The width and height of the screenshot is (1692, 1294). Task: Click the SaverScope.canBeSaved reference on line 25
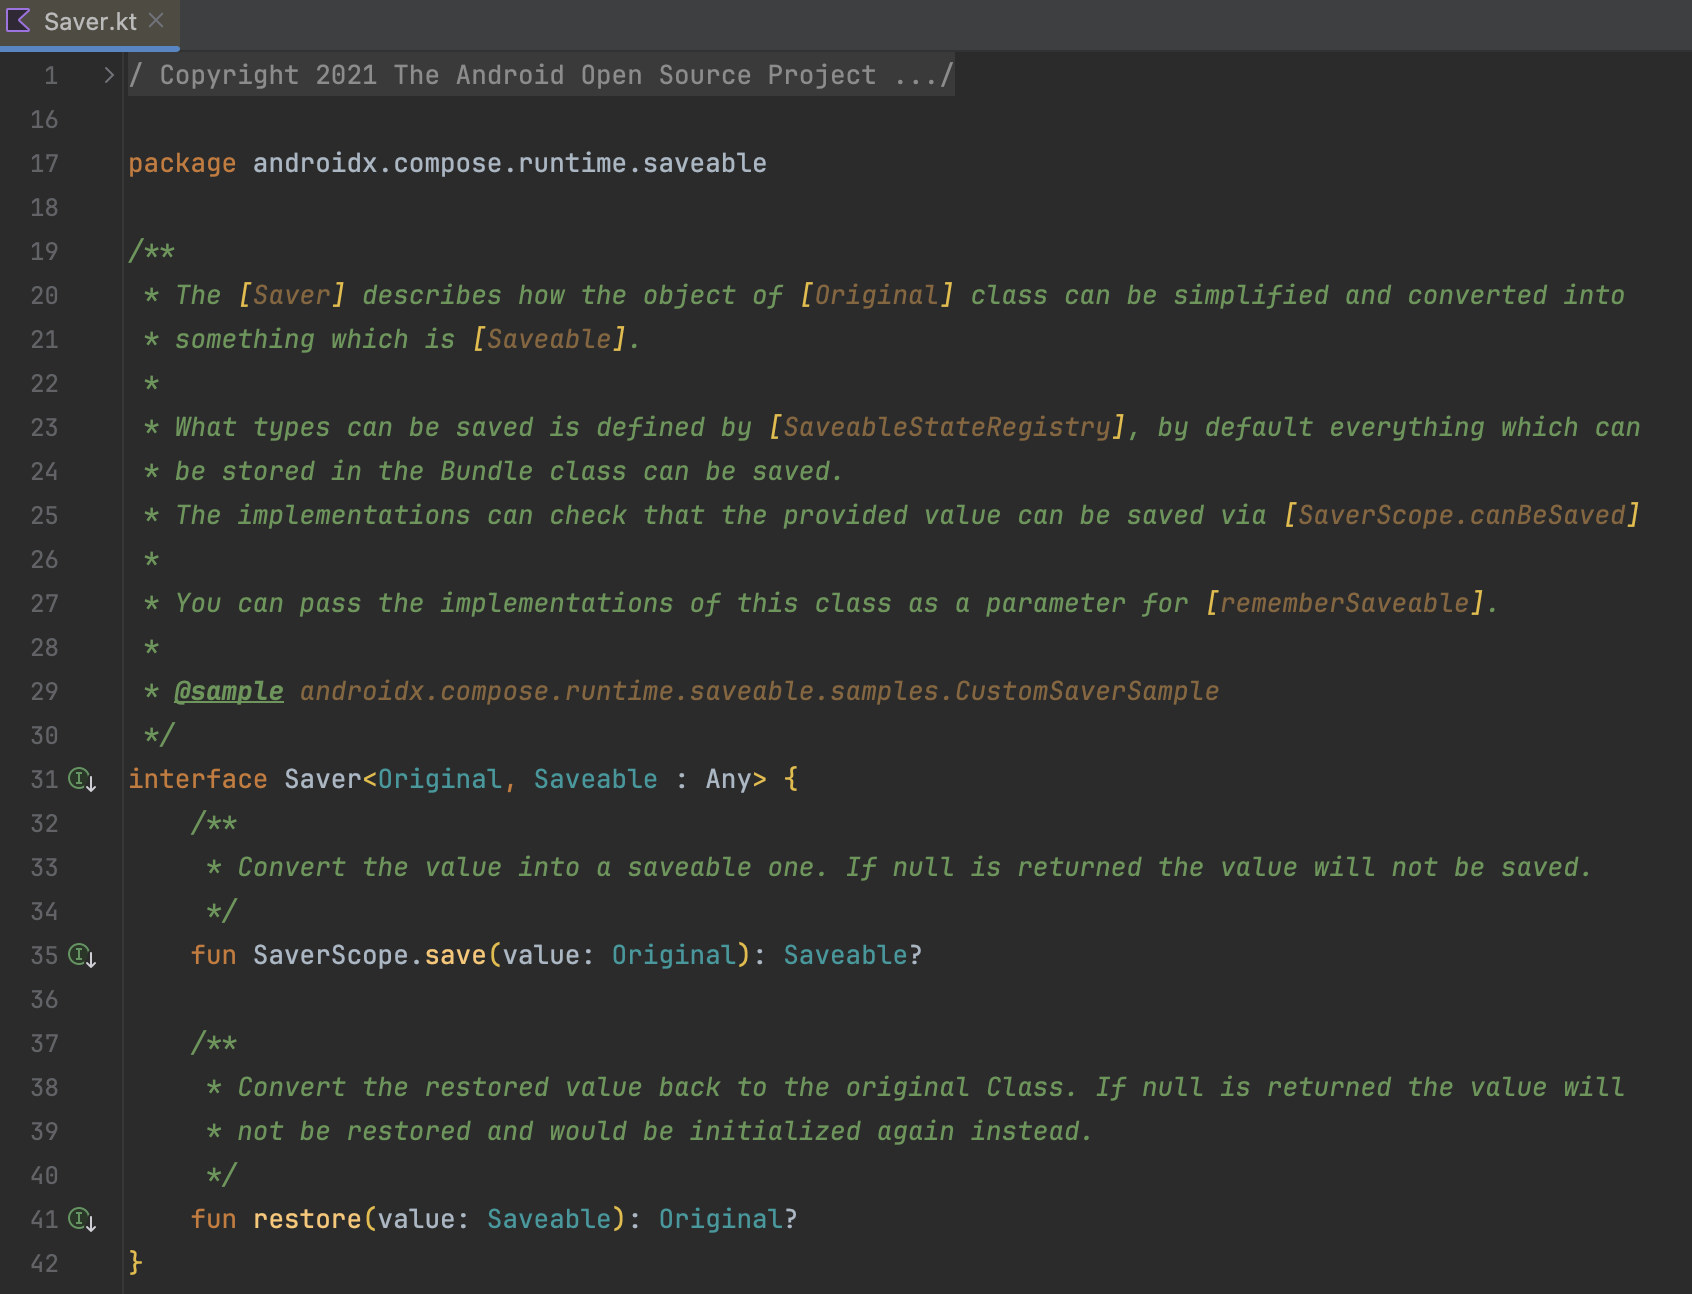click(x=1464, y=515)
